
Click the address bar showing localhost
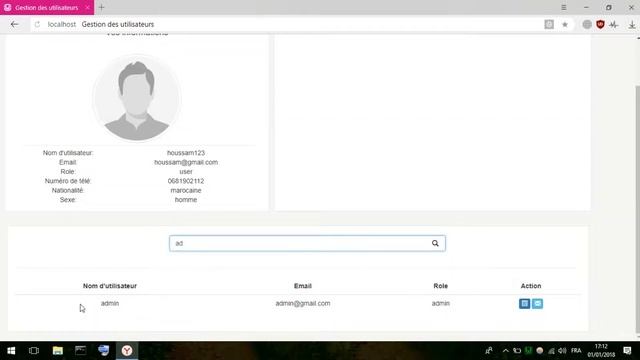pyautogui.click(x=286, y=24)
